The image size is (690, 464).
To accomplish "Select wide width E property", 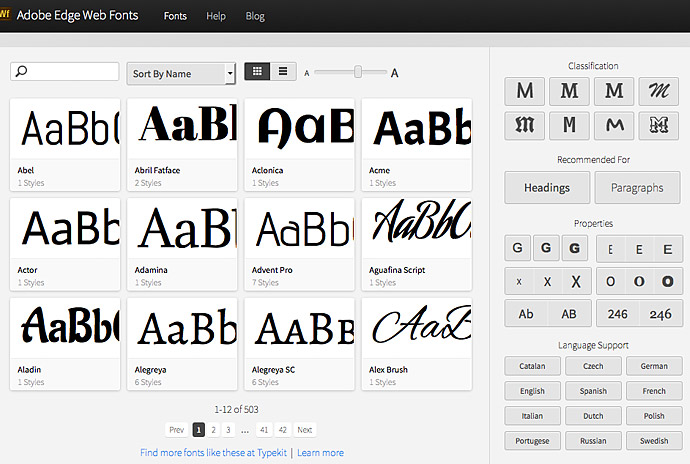I will click(x=668, y=250).
